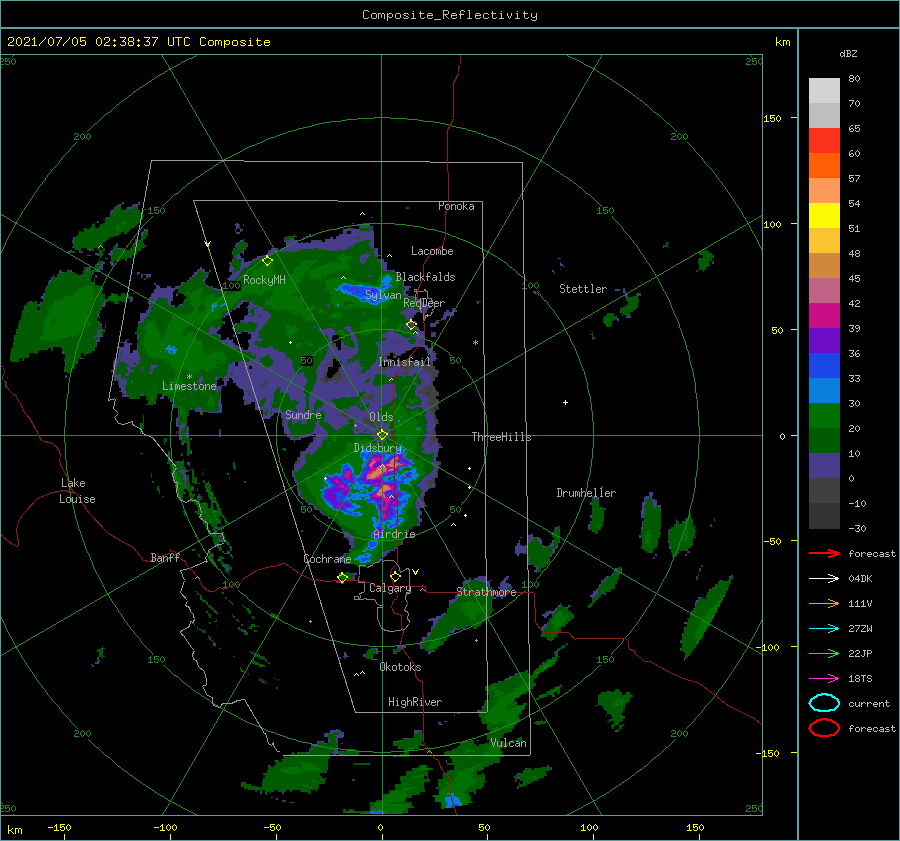Viewport: 900px width, 841px height.
Task: Click the Lacombe label
Action: click(432, 251)
